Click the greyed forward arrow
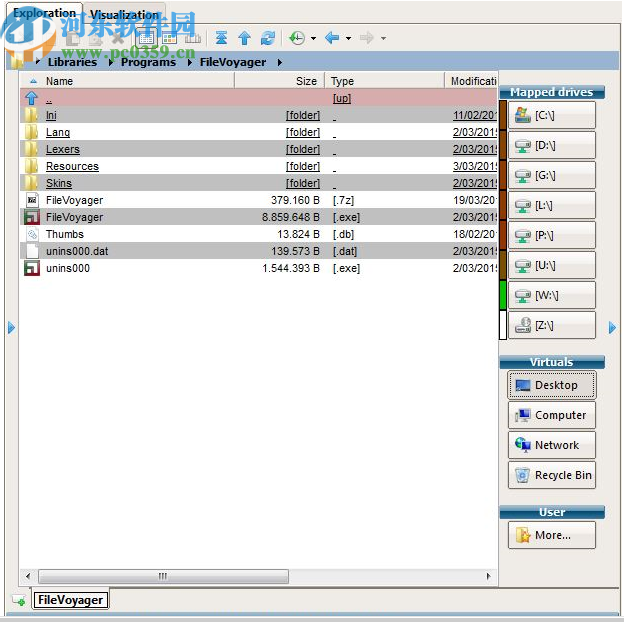The image size is (624, 622). pos(367,38)
